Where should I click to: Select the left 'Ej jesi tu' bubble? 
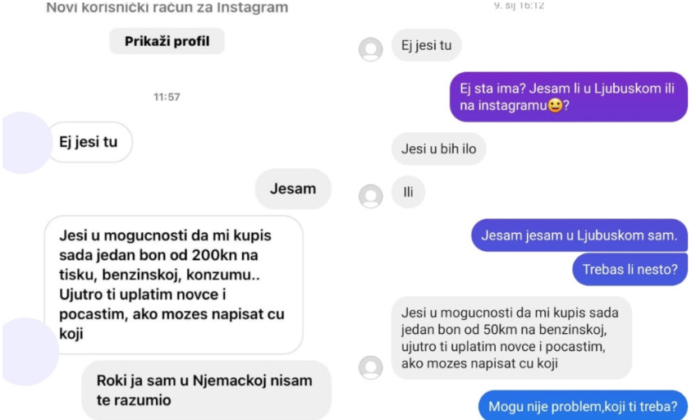pyautogui.click(x=89, y=142)
